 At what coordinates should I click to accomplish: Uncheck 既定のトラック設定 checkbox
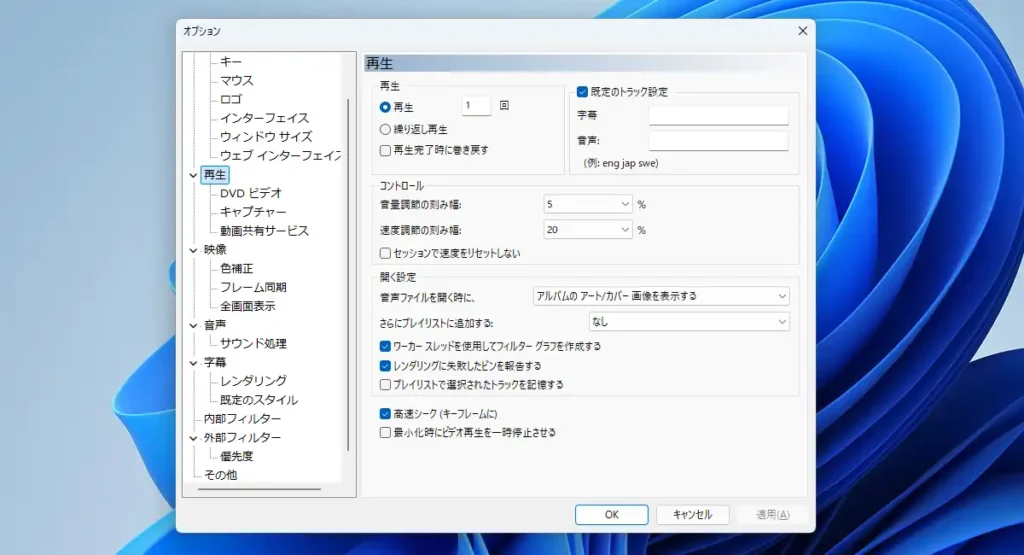(583, 91)
